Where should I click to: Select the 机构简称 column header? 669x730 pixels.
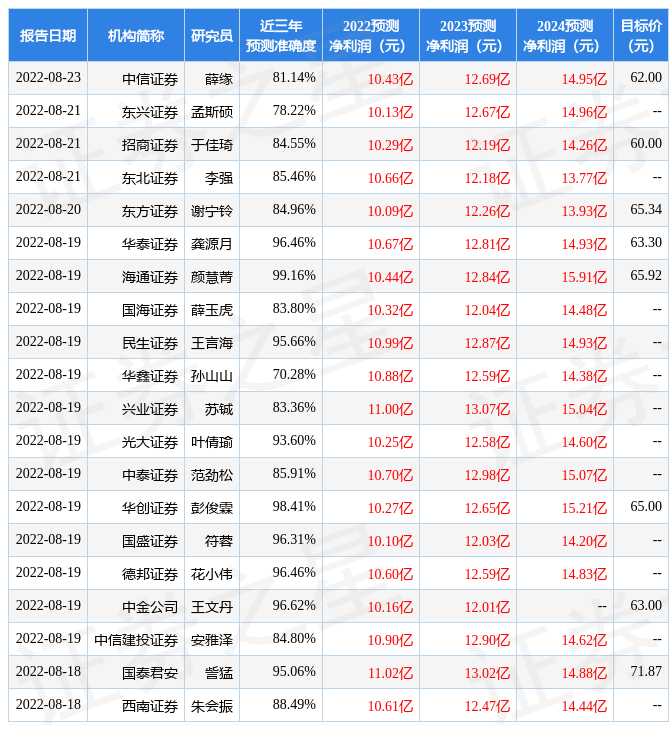tap(136, 36)
